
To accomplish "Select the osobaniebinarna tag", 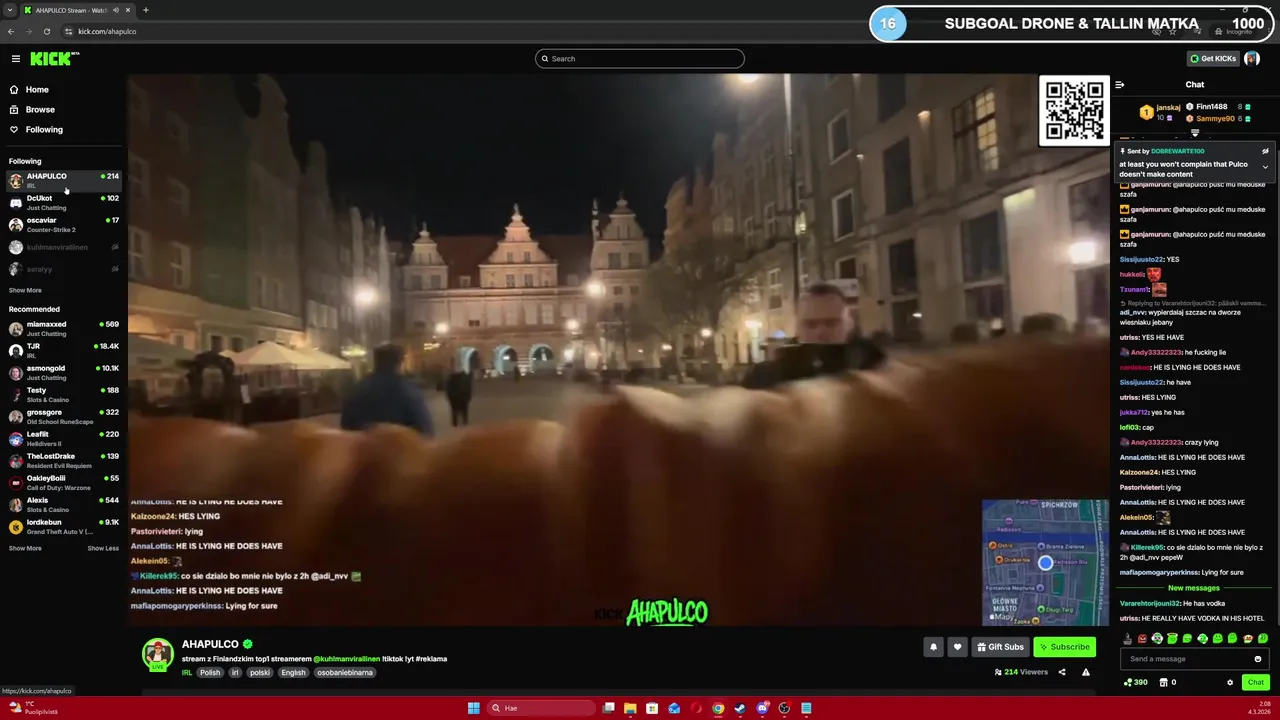I will (x=346, y=673).
